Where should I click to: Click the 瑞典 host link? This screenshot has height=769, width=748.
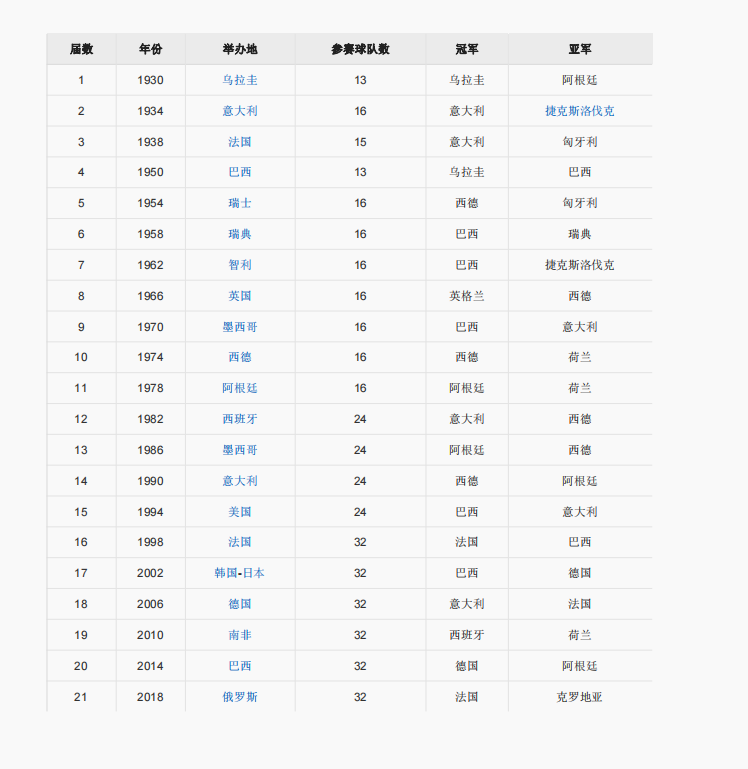point(240,234)
